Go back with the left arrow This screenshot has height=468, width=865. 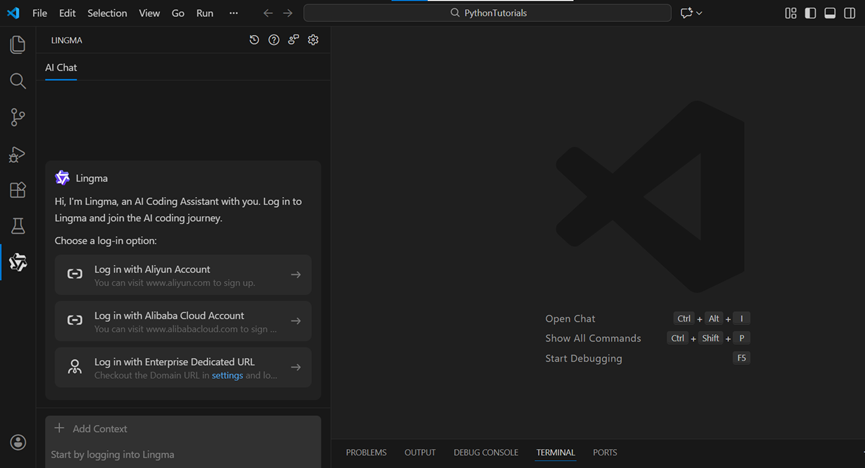click(x=268, y=13)
